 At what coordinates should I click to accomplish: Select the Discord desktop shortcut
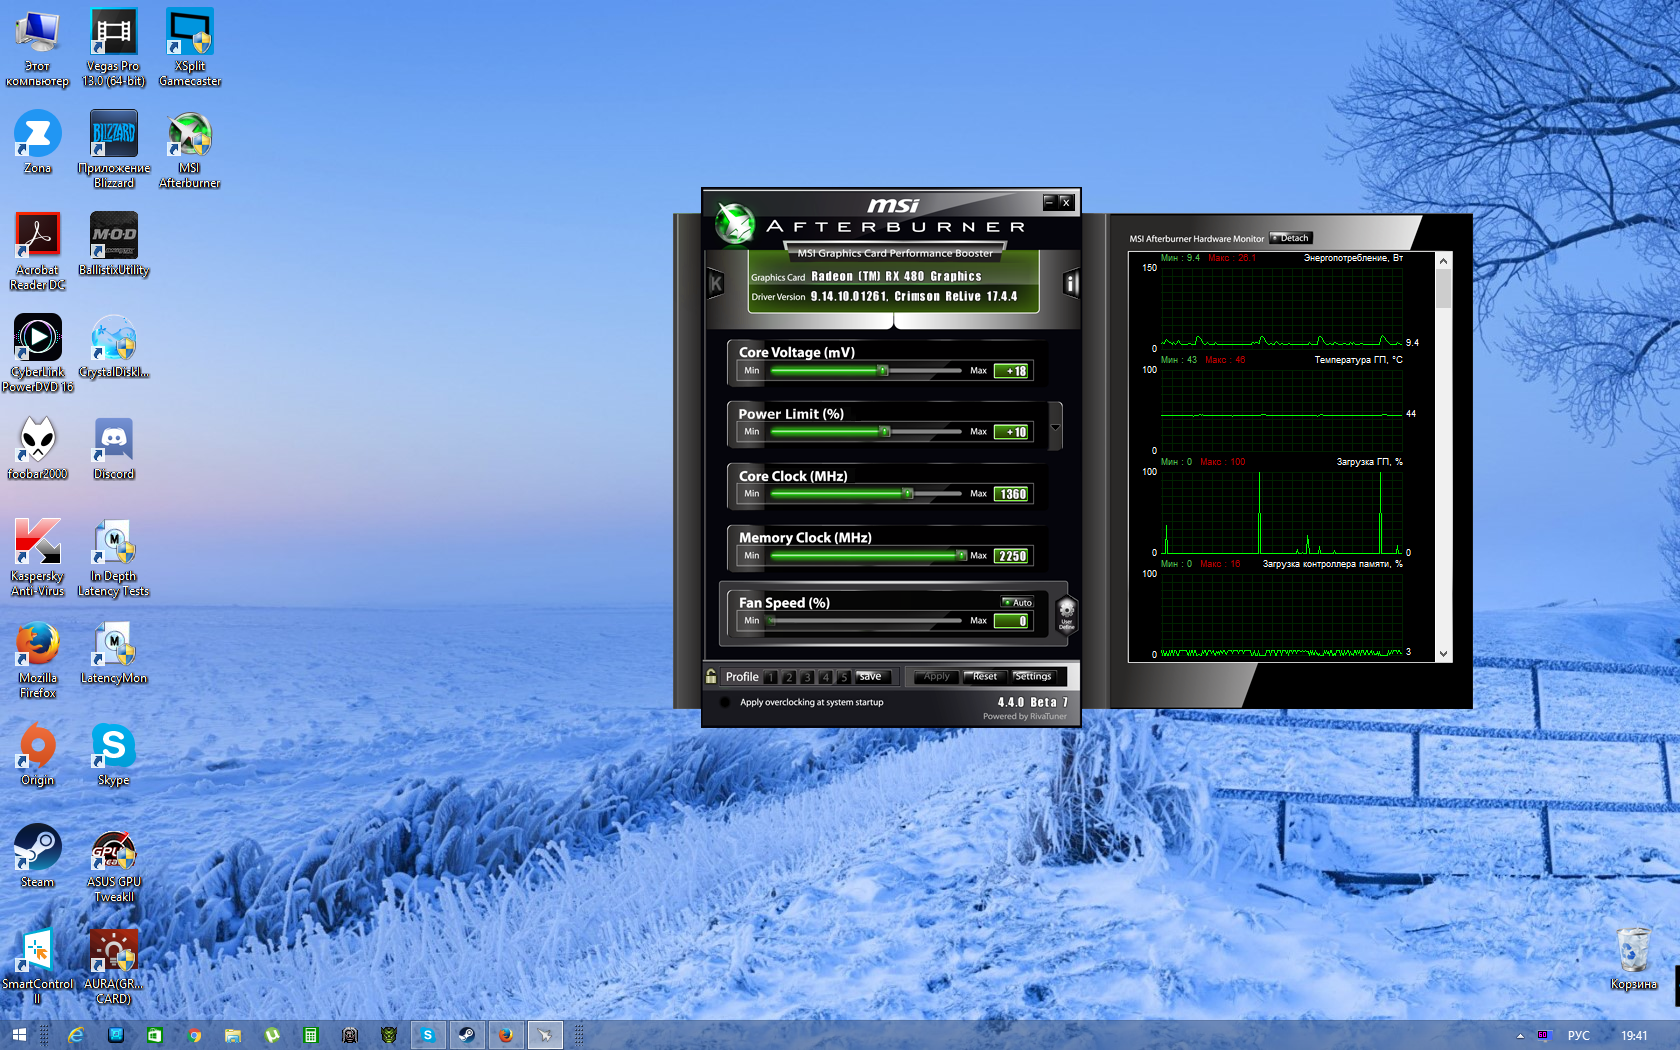(x=114, y=448)
